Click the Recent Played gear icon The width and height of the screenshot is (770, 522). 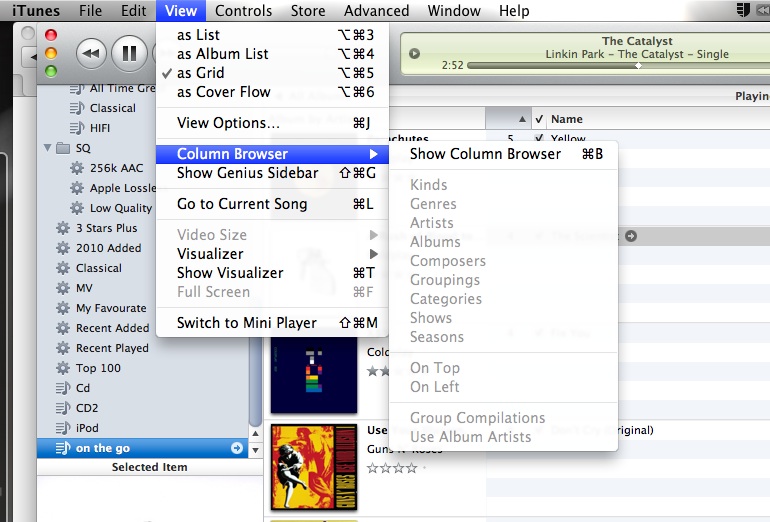(63, 348)
